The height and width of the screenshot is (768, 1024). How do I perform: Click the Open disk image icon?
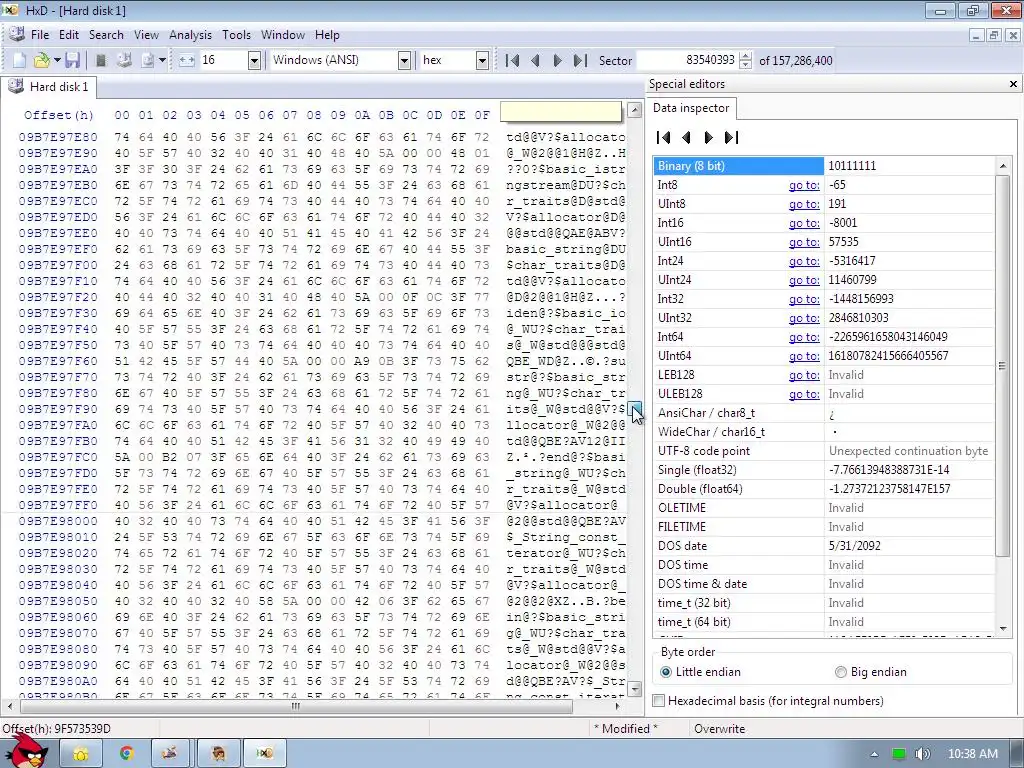tap(148, 61)
